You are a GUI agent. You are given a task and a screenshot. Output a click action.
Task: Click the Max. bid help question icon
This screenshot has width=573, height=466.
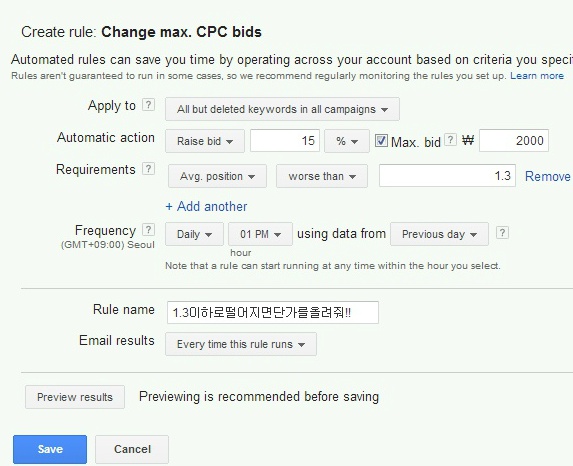click(451, 140)
